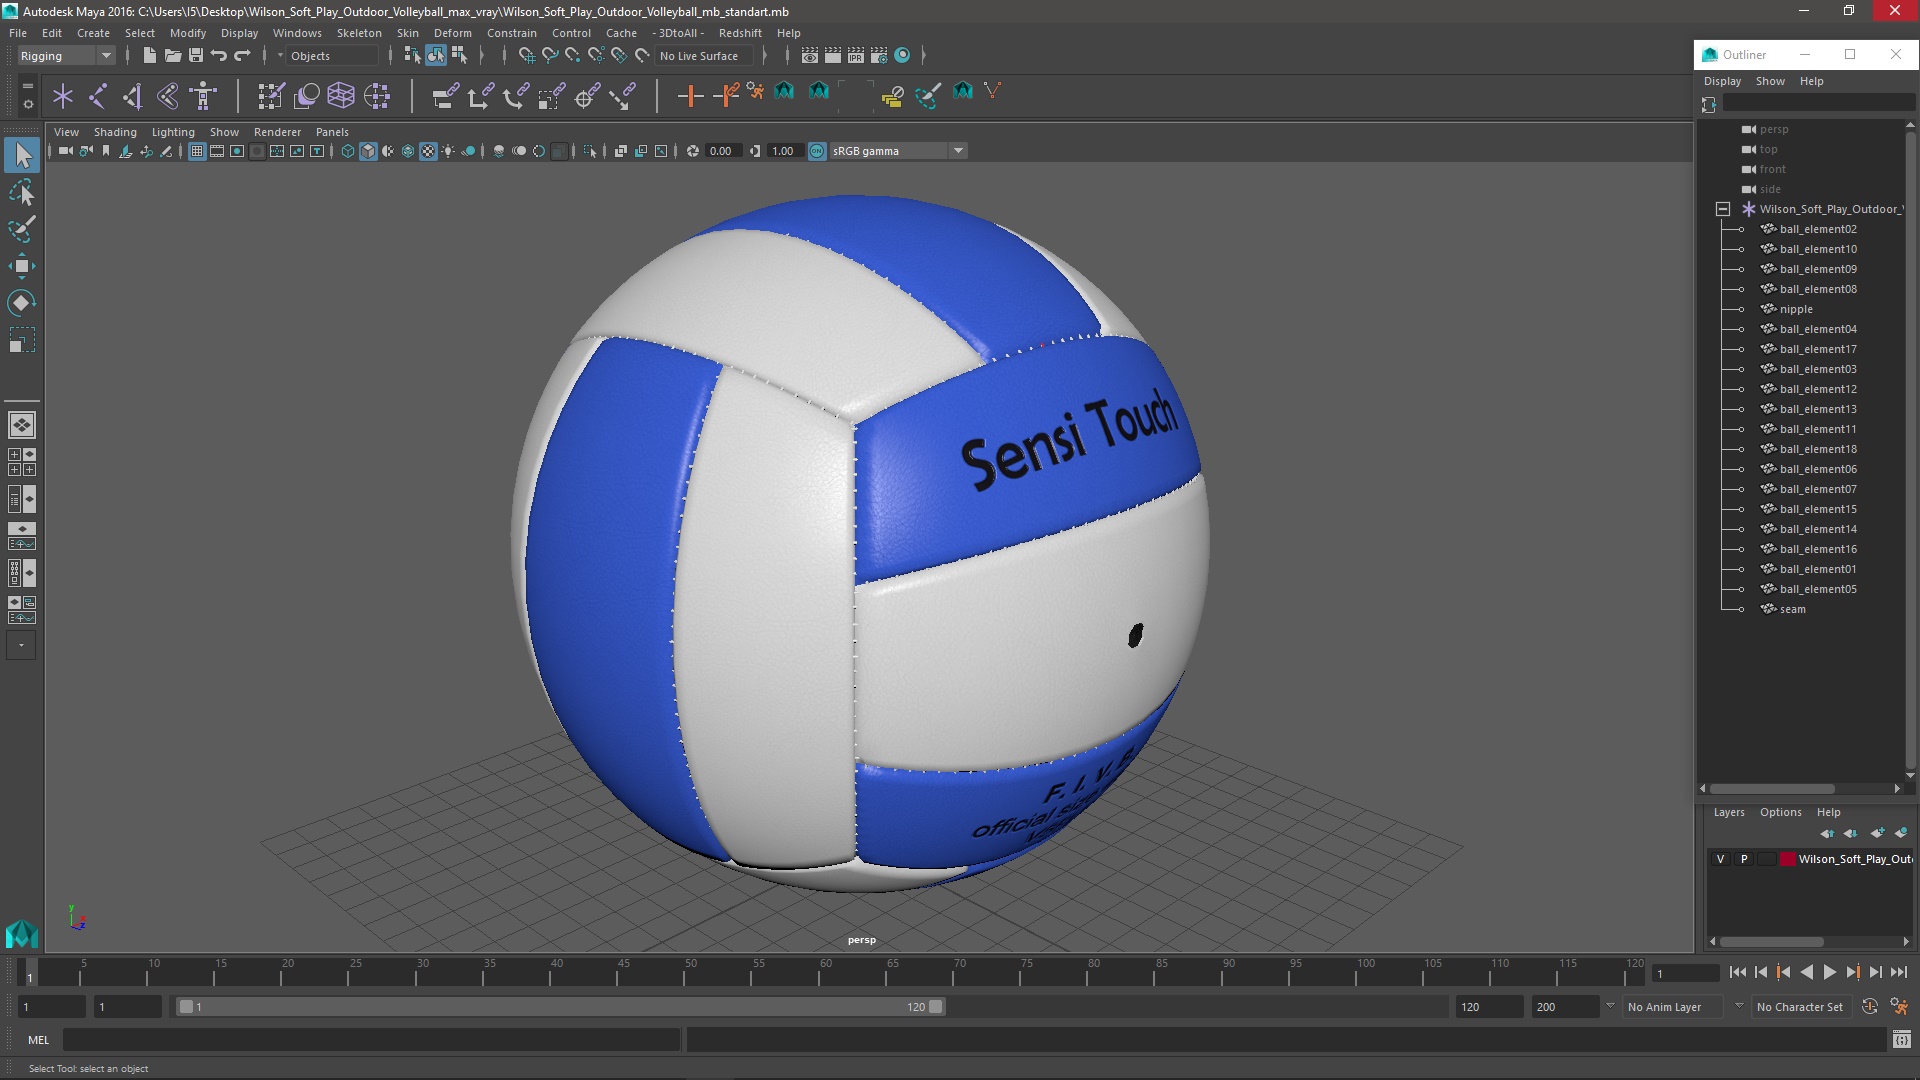The width and height of the screenshot is (1920, 1080).
Task: Toggle viewport grid display
Action: tap(197, 151)
